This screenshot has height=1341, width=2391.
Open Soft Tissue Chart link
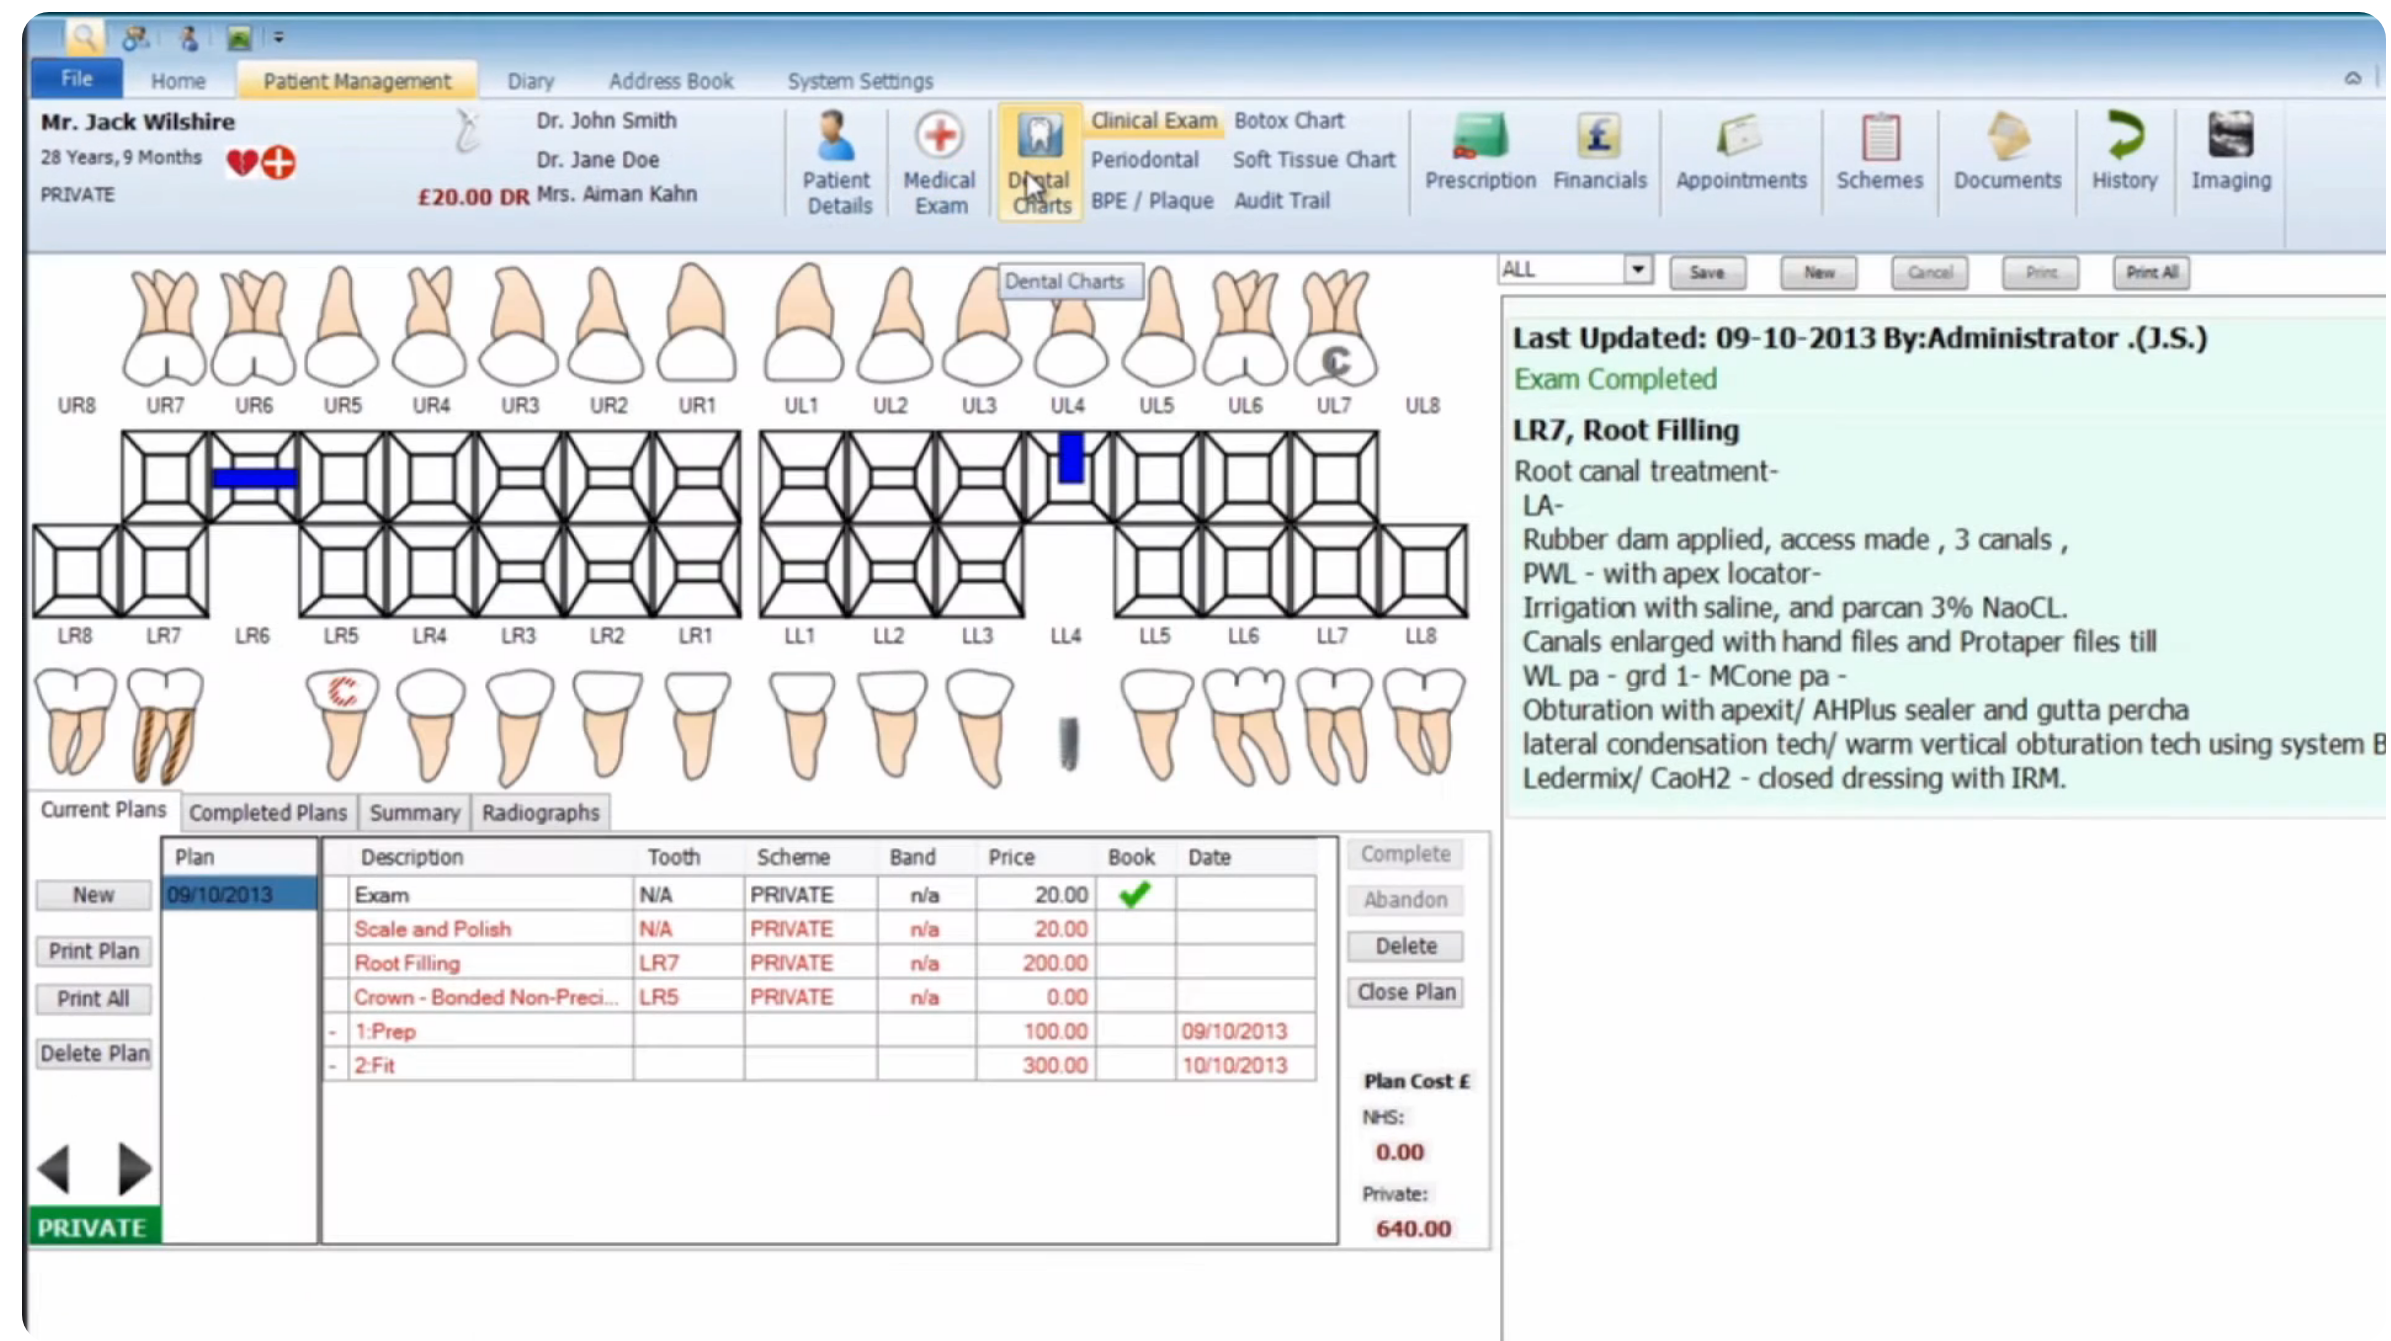tap(1313, 160)
